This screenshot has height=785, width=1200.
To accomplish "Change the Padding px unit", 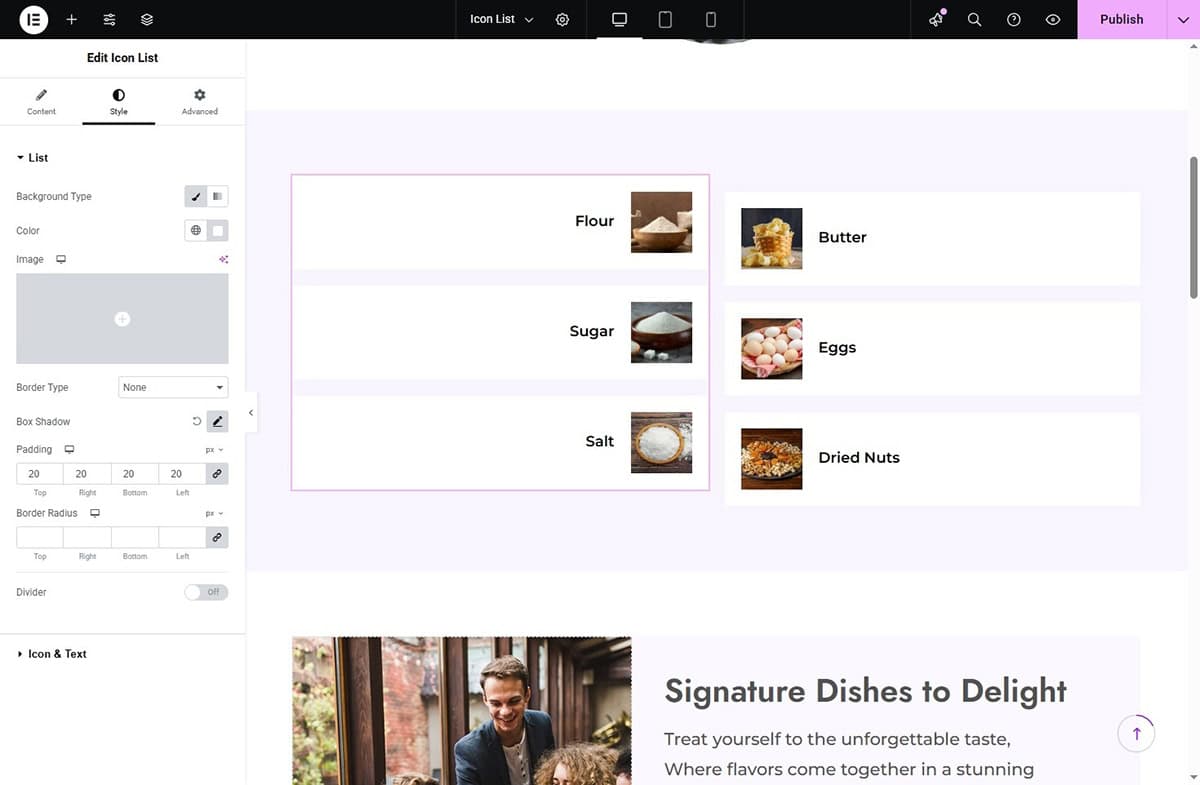I will click(214, 450).
